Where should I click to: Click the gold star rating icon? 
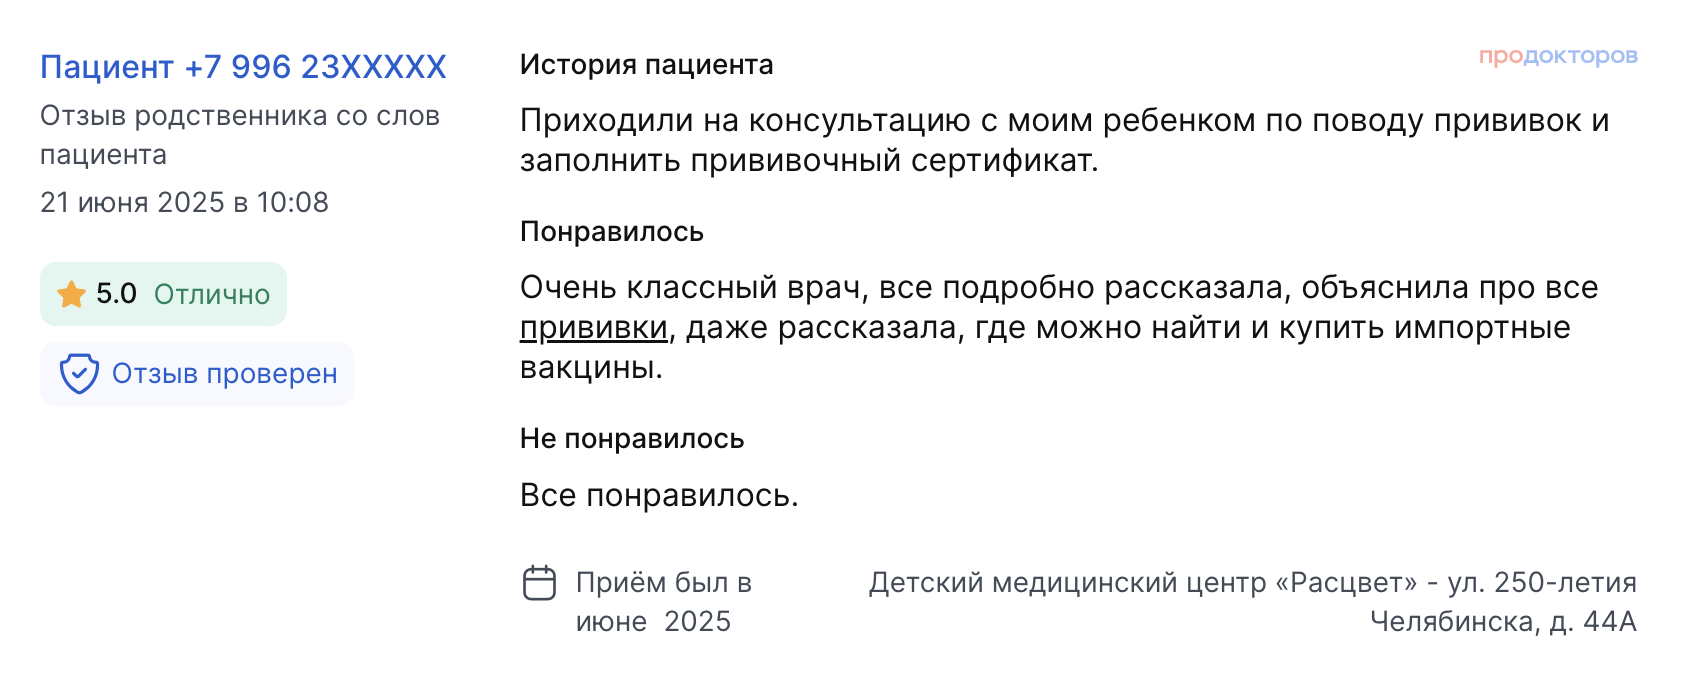[x=71, y=294]
